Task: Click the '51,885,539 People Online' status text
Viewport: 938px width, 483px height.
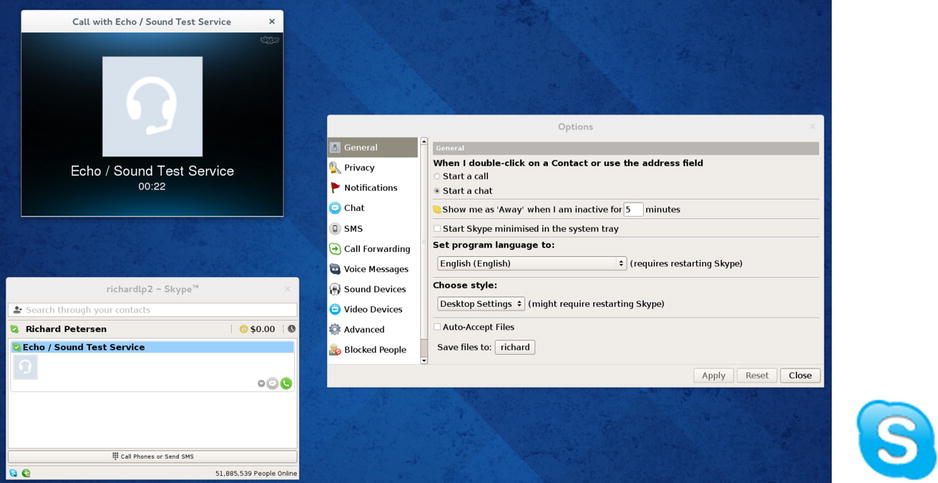Action: [x=256, y=473]
